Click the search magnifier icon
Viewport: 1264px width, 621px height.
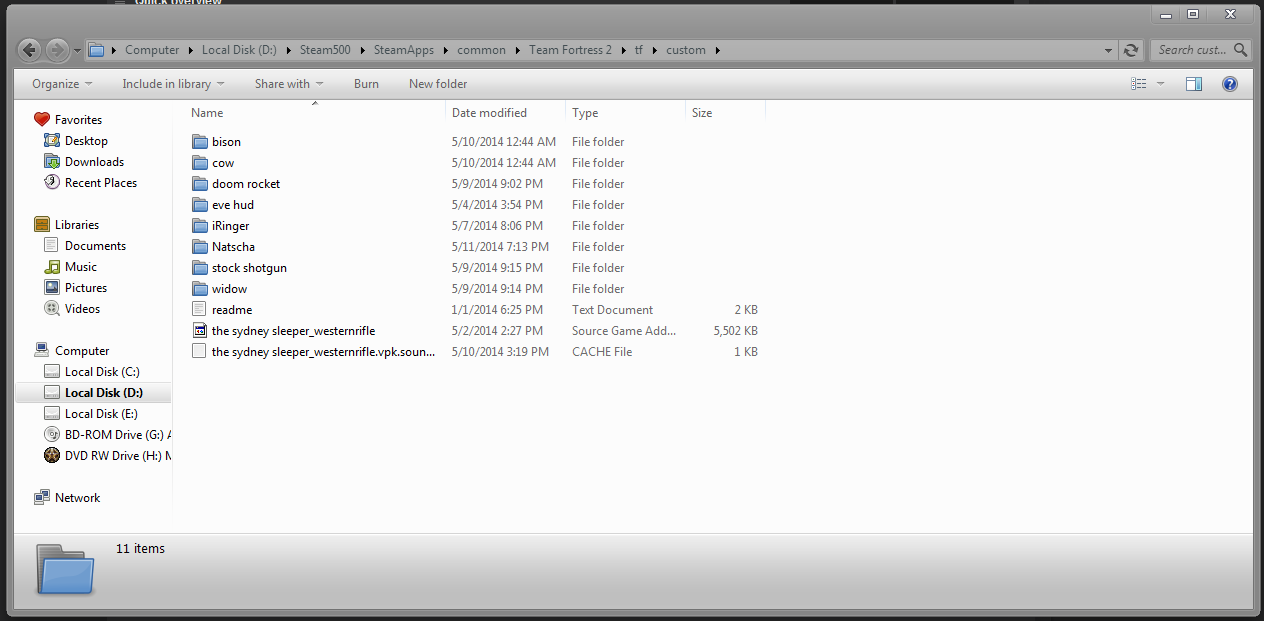click(x=1241, y=50)
